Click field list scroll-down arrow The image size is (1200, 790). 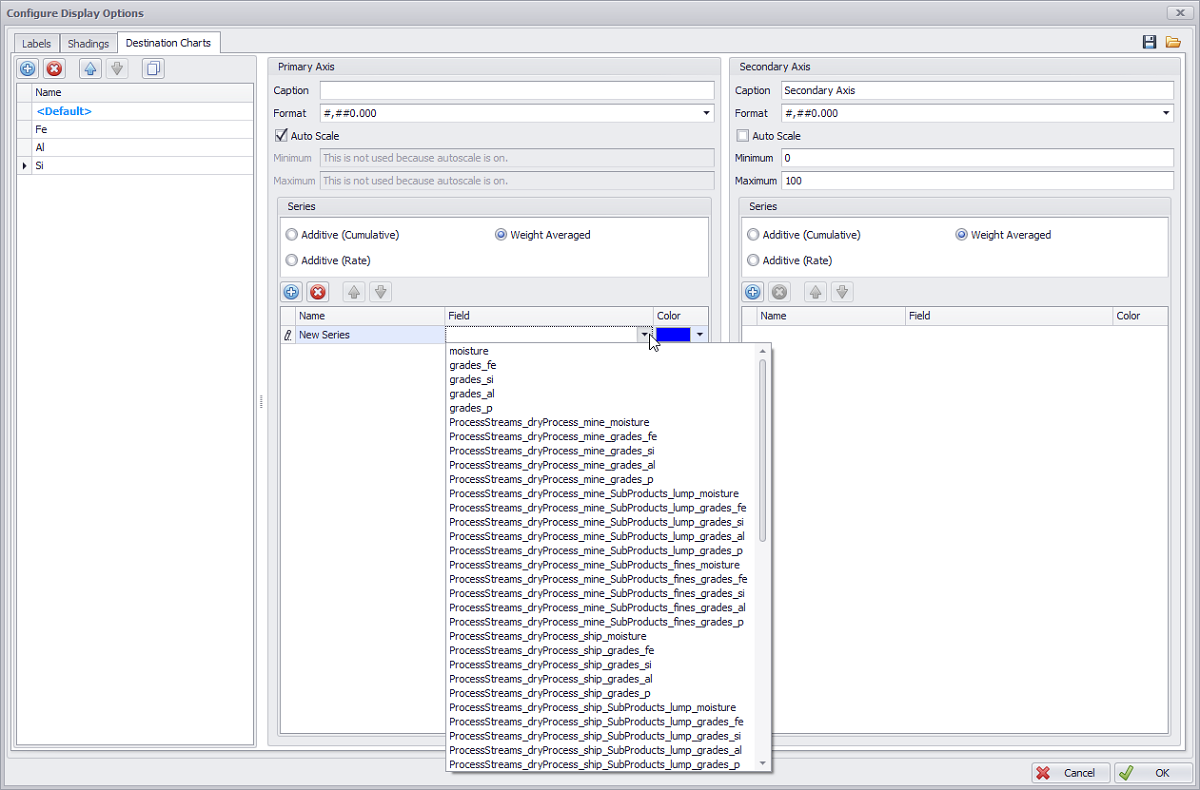(763, 763)
